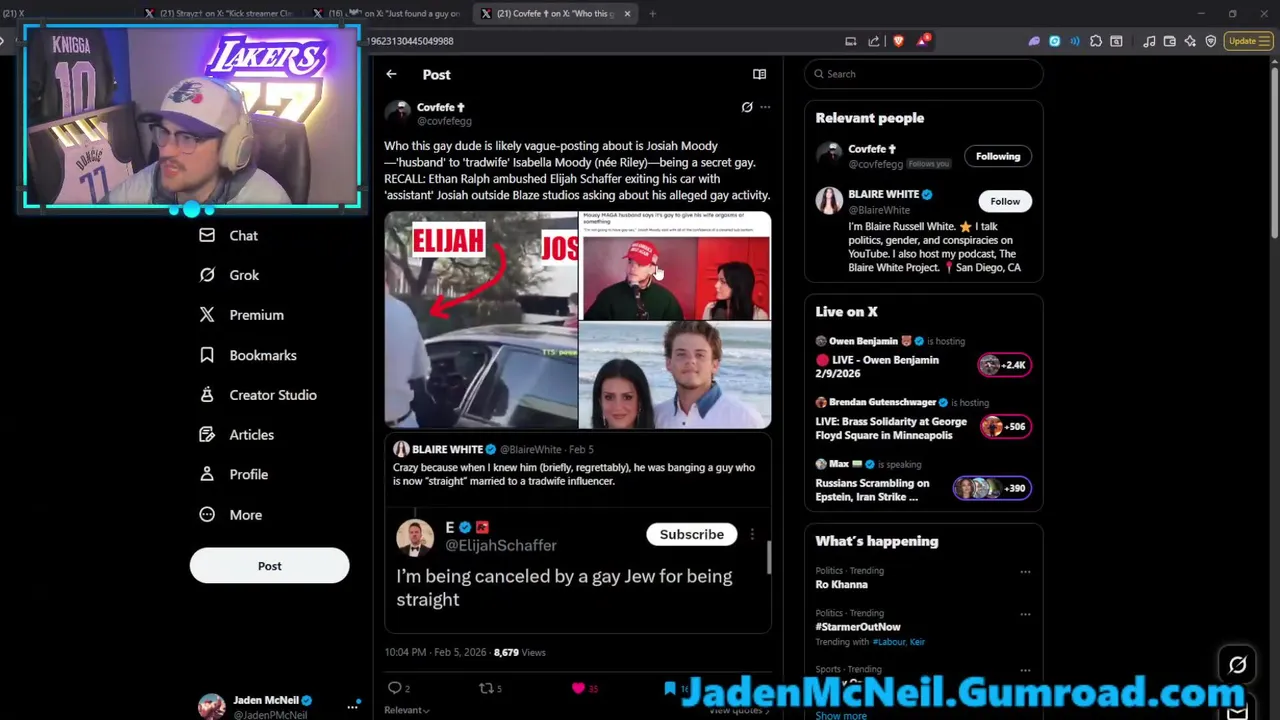Open account menu next to Jaden McNeil
1280x720 pixels.
tap(352, 706)
